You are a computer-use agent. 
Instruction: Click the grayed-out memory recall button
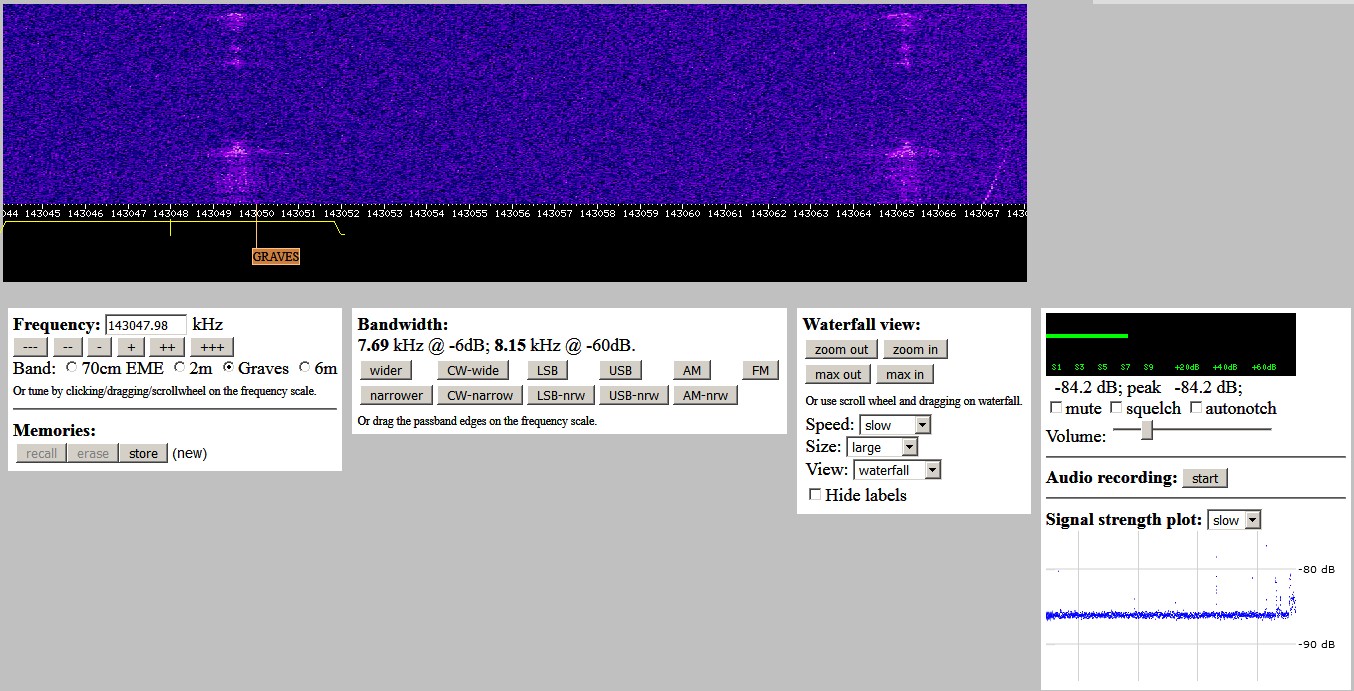[x=41, y=453]
